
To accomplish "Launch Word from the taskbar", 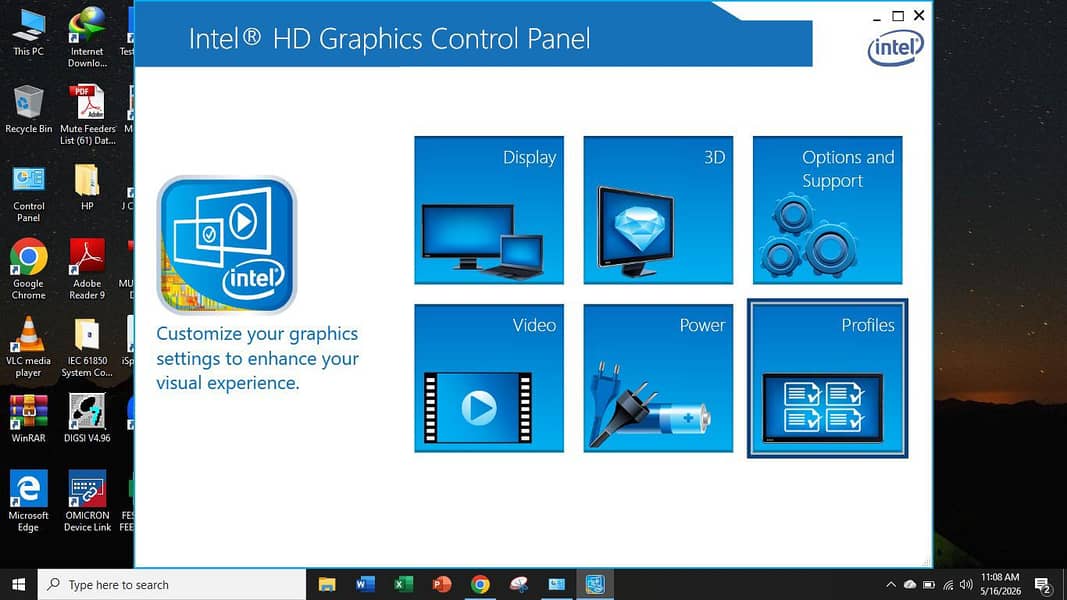I will pyautogui.click(x=365, y=584).
